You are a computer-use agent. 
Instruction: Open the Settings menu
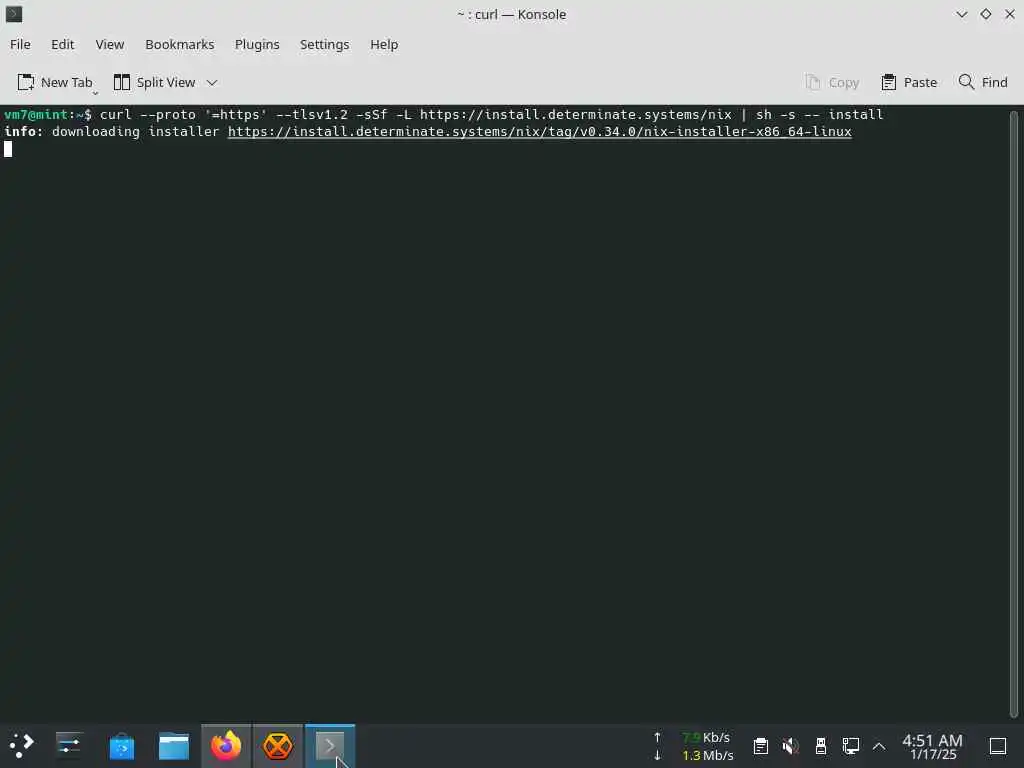(x=325, y=44)
